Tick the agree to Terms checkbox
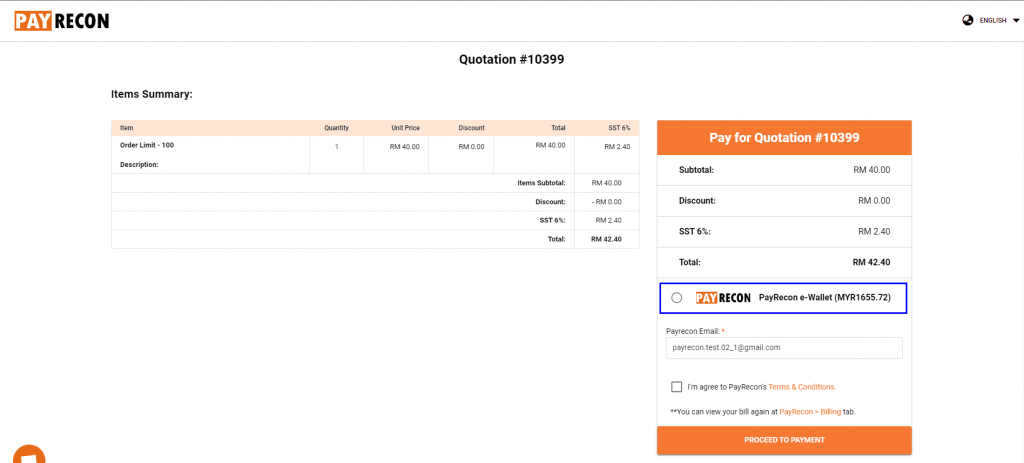The image size is (1024, 463). coord(677,387)
